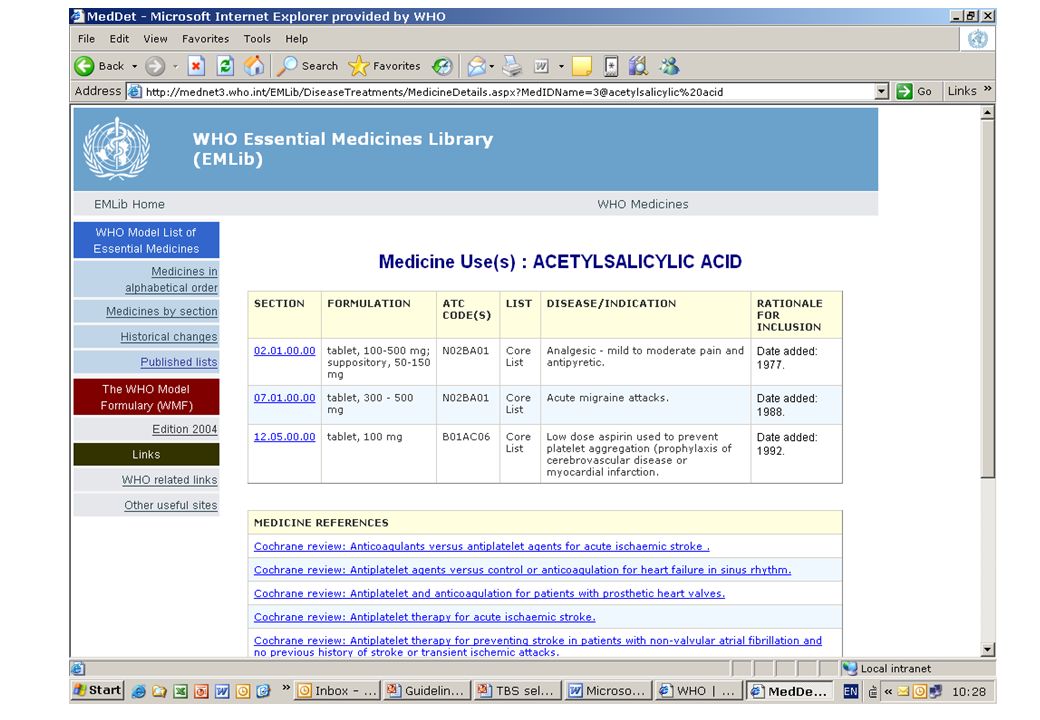Open section 12.05.00.00 link

point(285,437)
